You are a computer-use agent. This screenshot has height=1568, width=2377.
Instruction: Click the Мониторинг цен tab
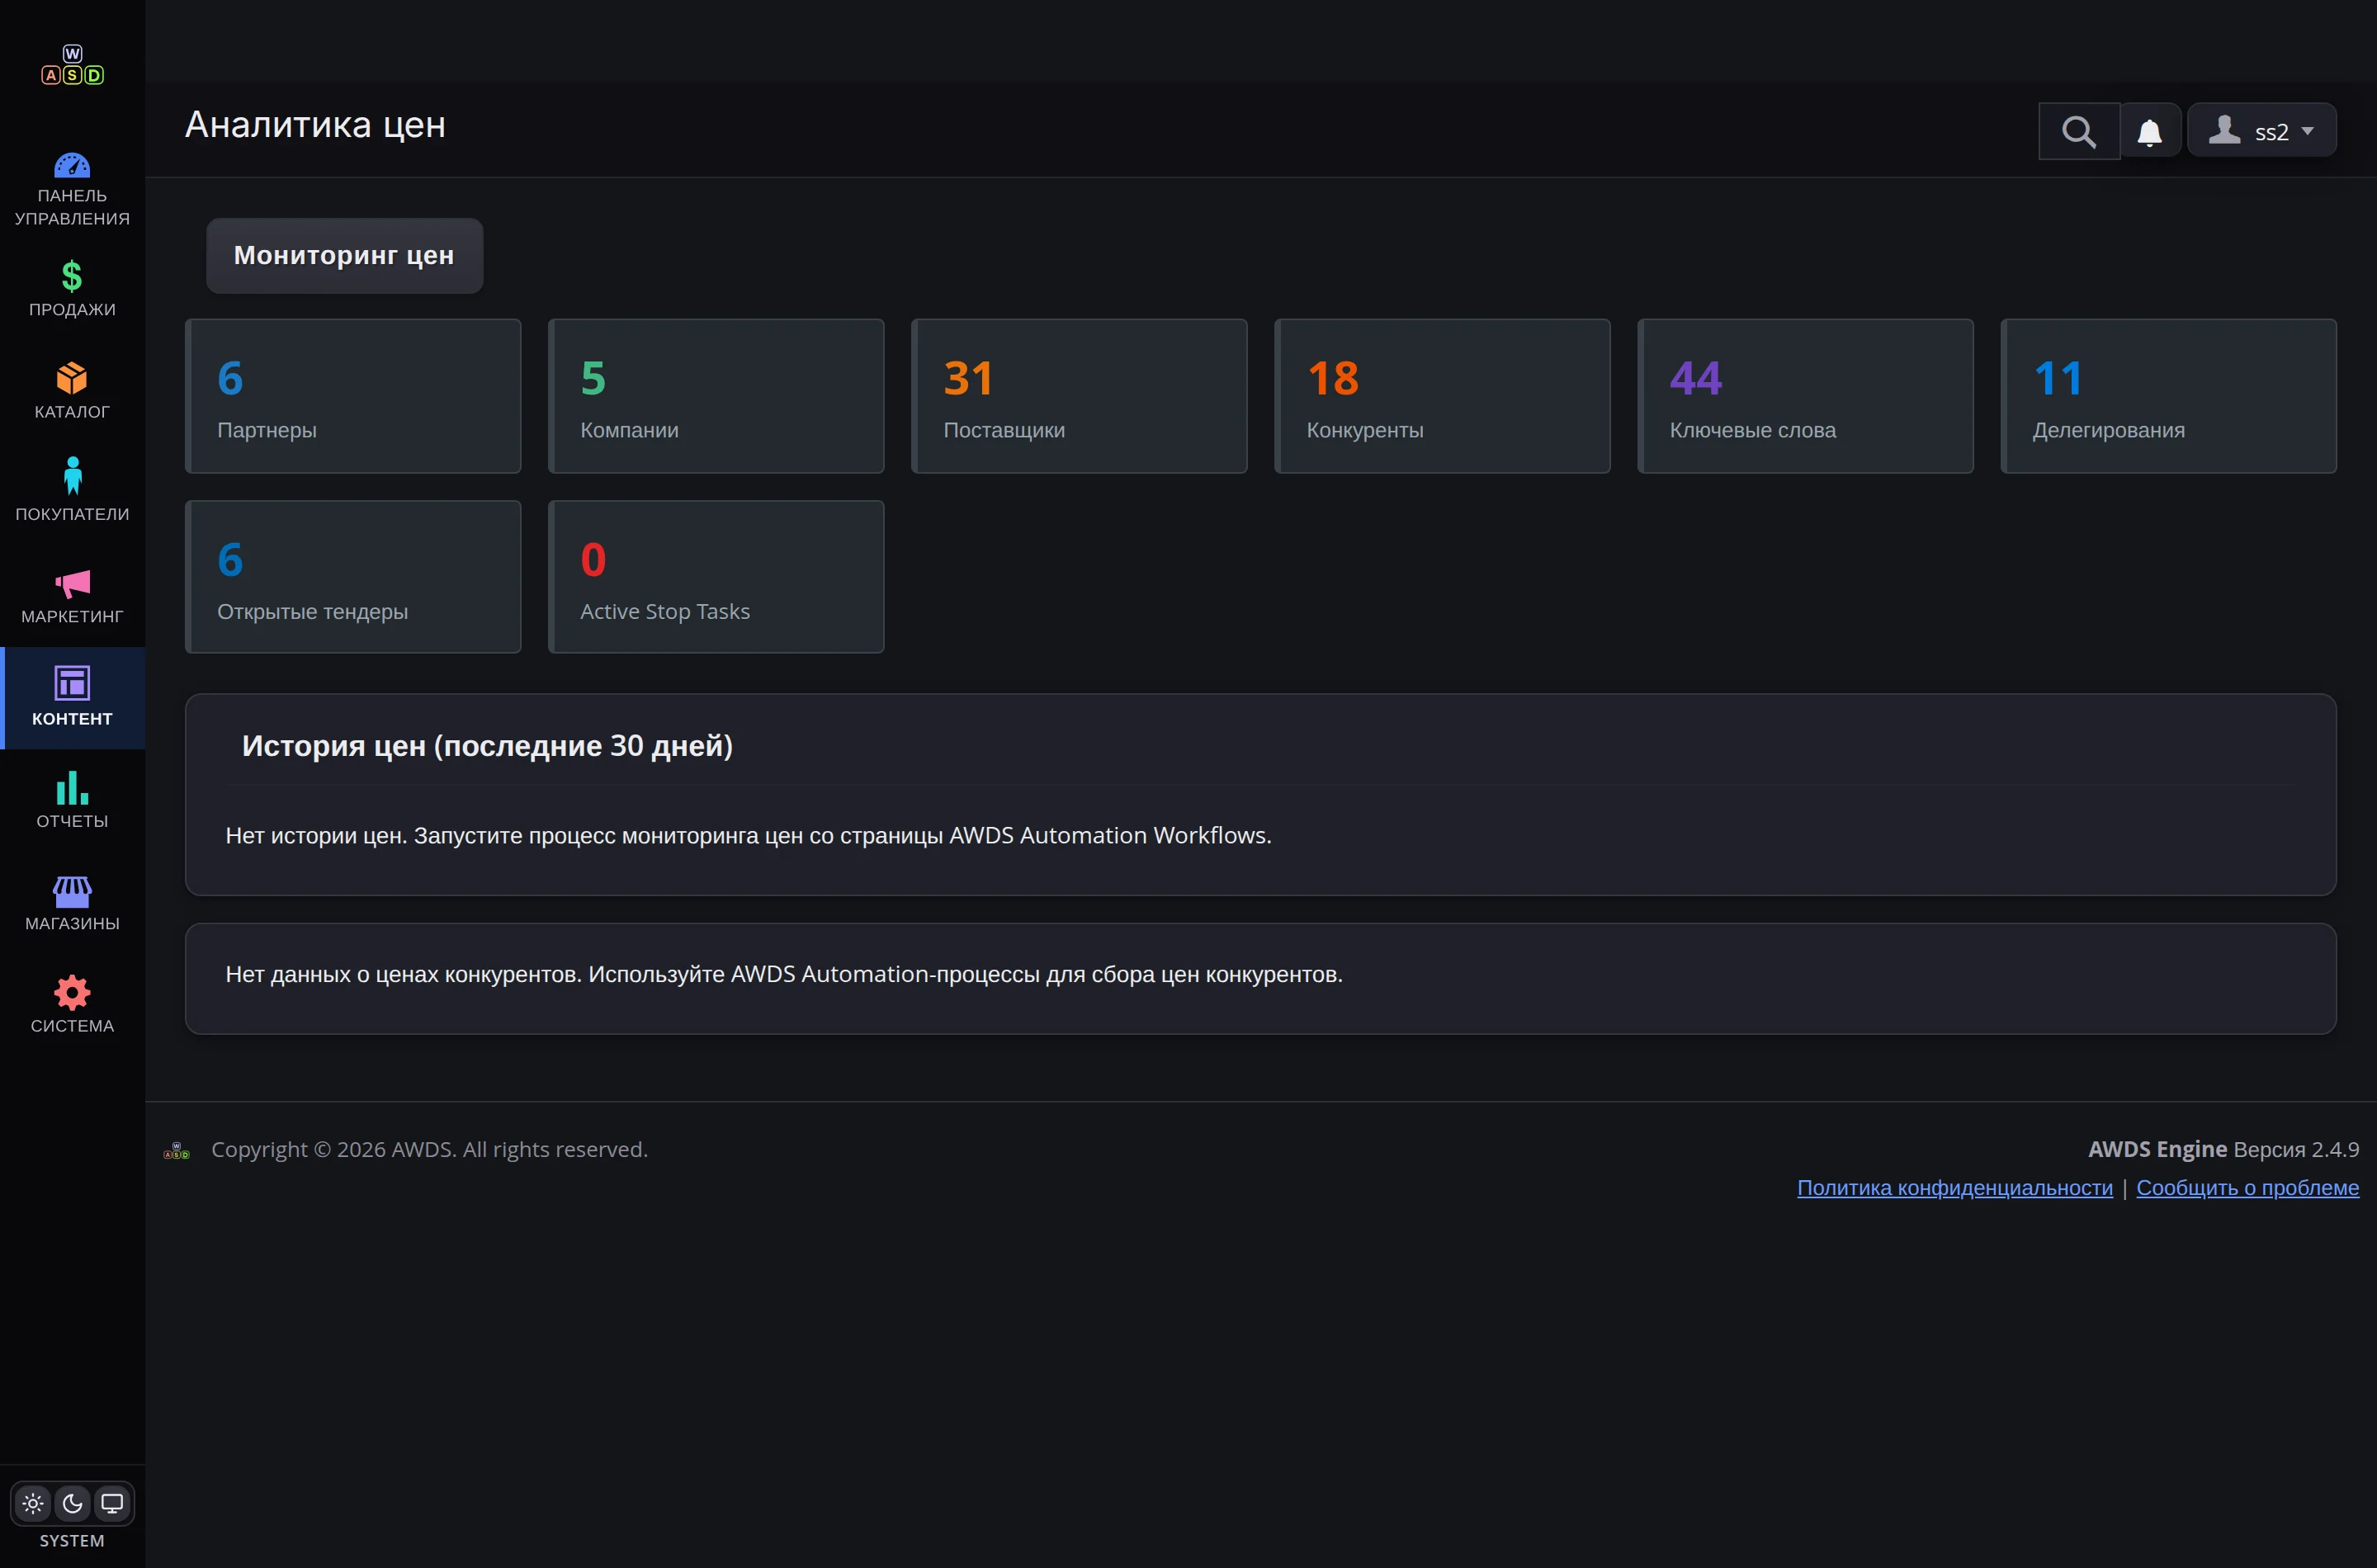(344, 255)
